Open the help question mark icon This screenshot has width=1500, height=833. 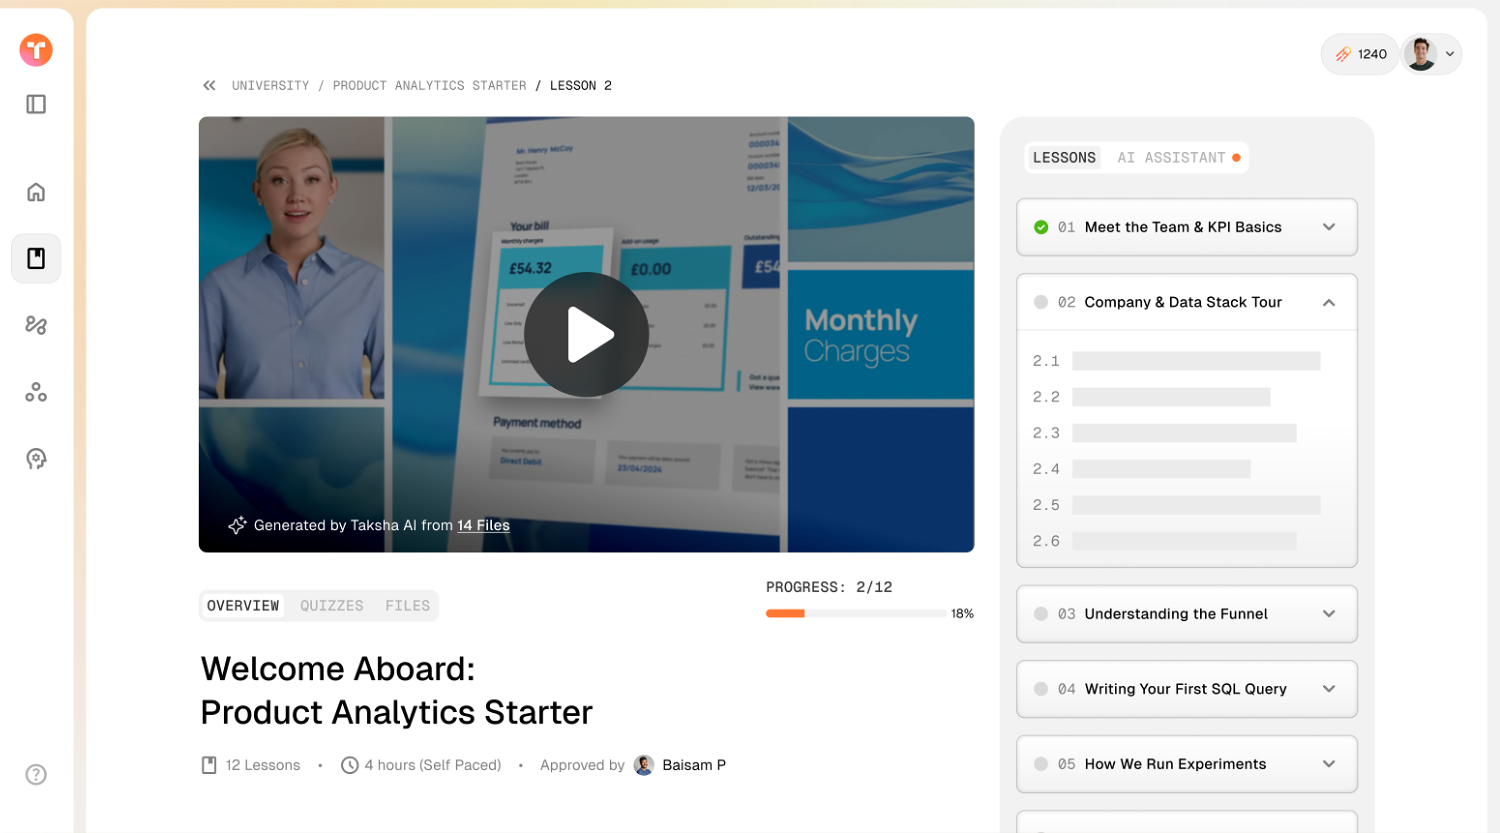(36, 774)
